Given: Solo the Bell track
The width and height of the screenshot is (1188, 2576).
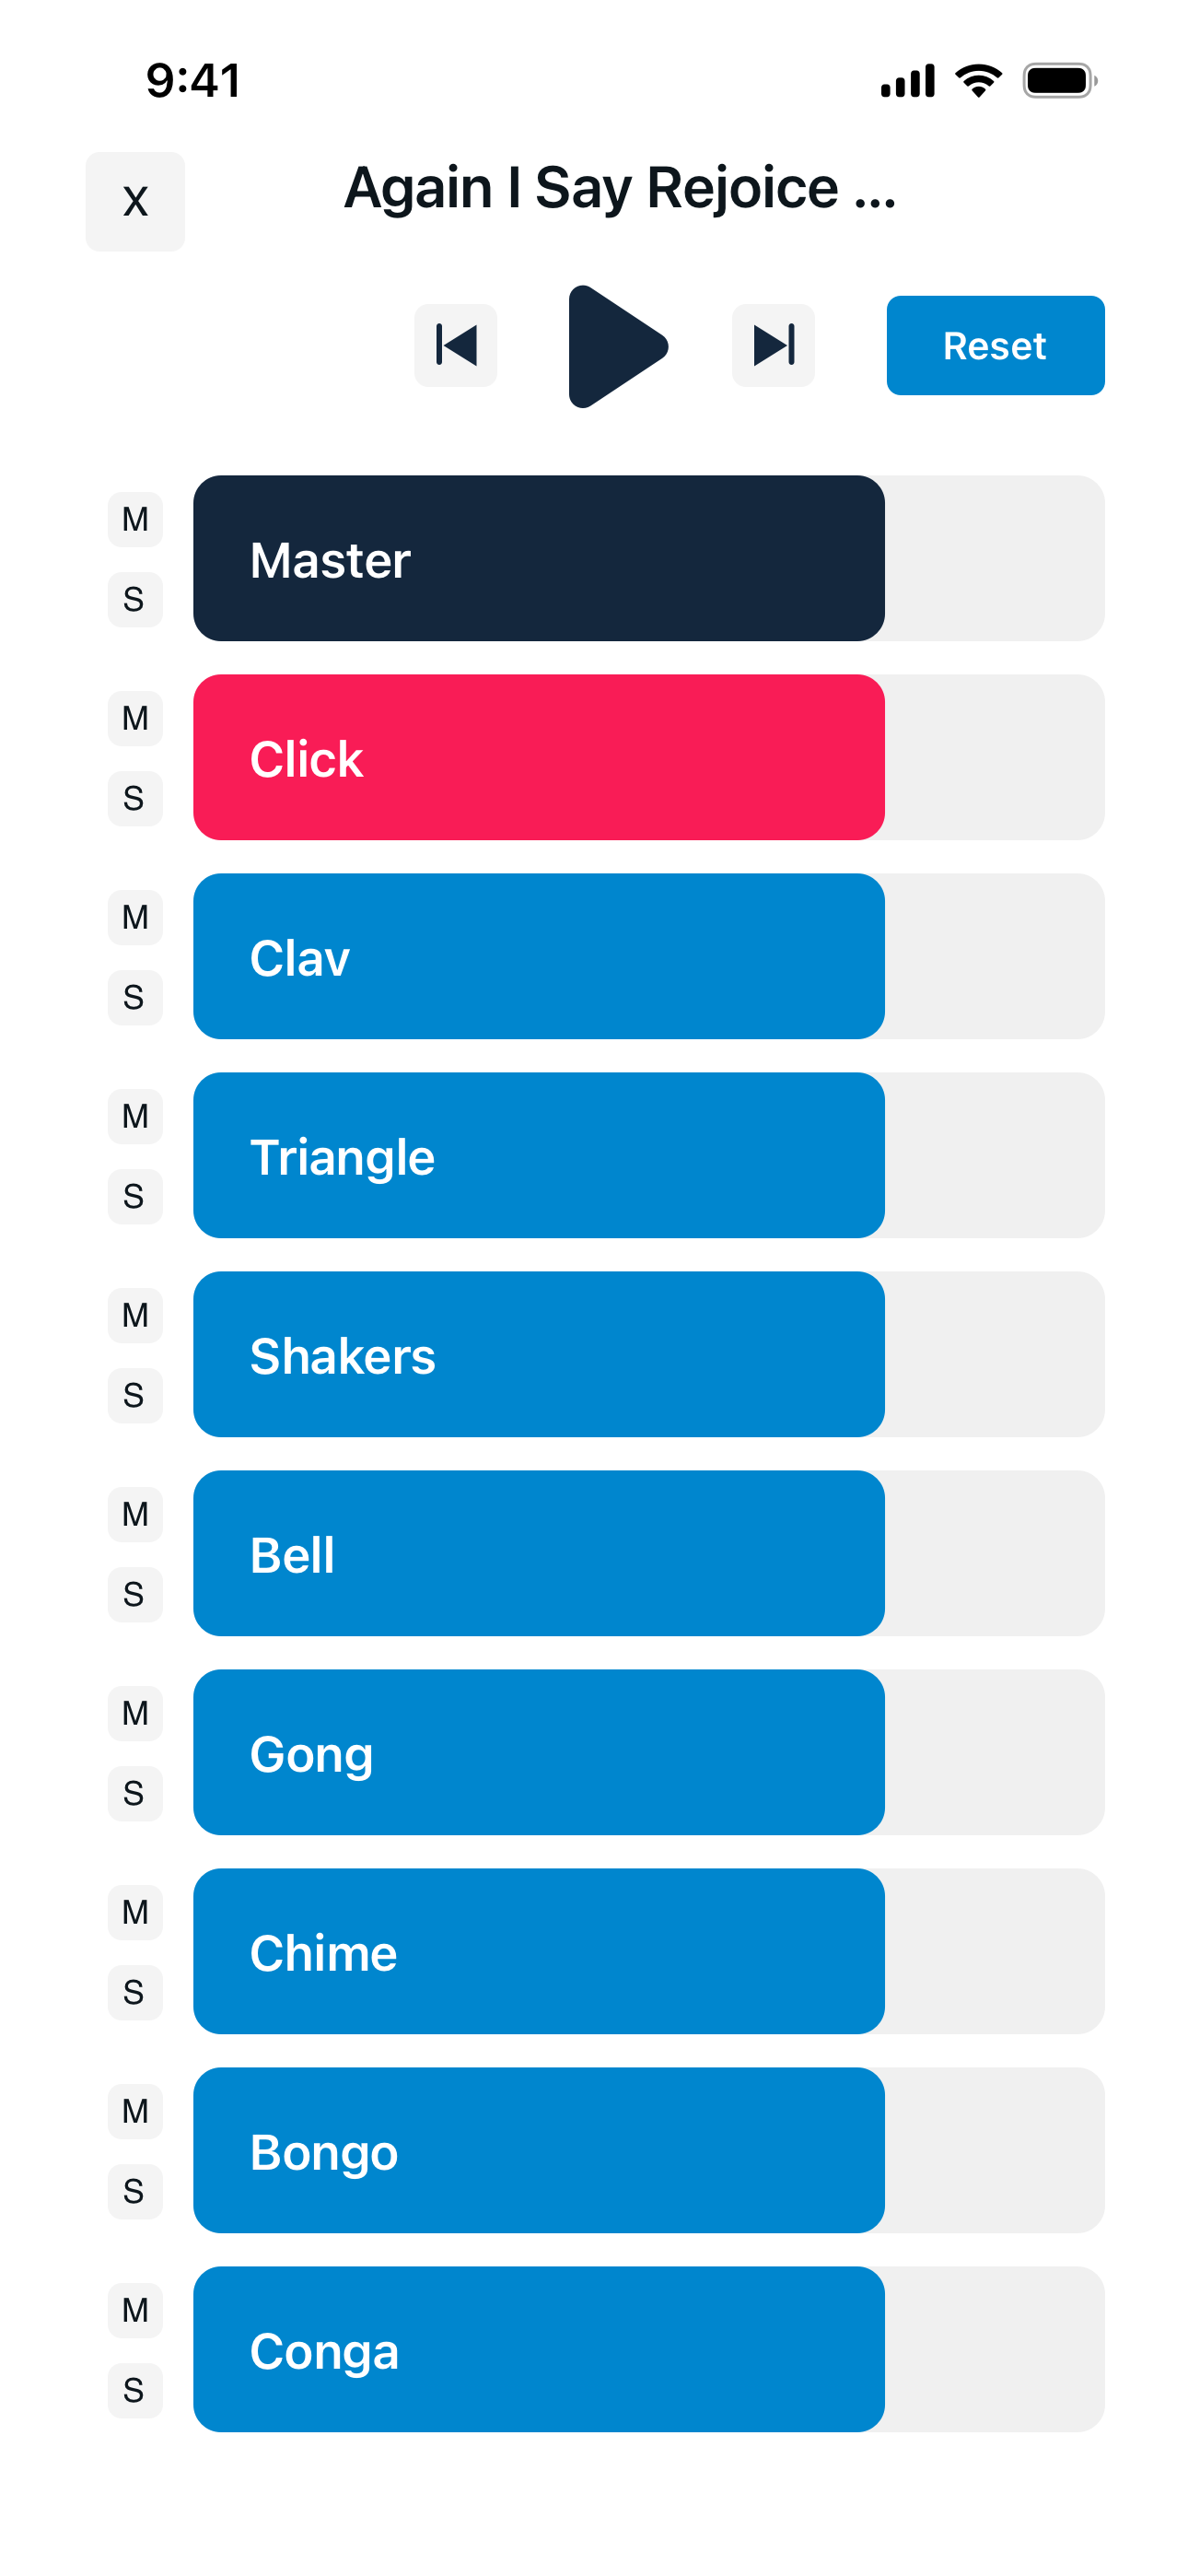Looking at the screenshot, I should [135, 1594].
